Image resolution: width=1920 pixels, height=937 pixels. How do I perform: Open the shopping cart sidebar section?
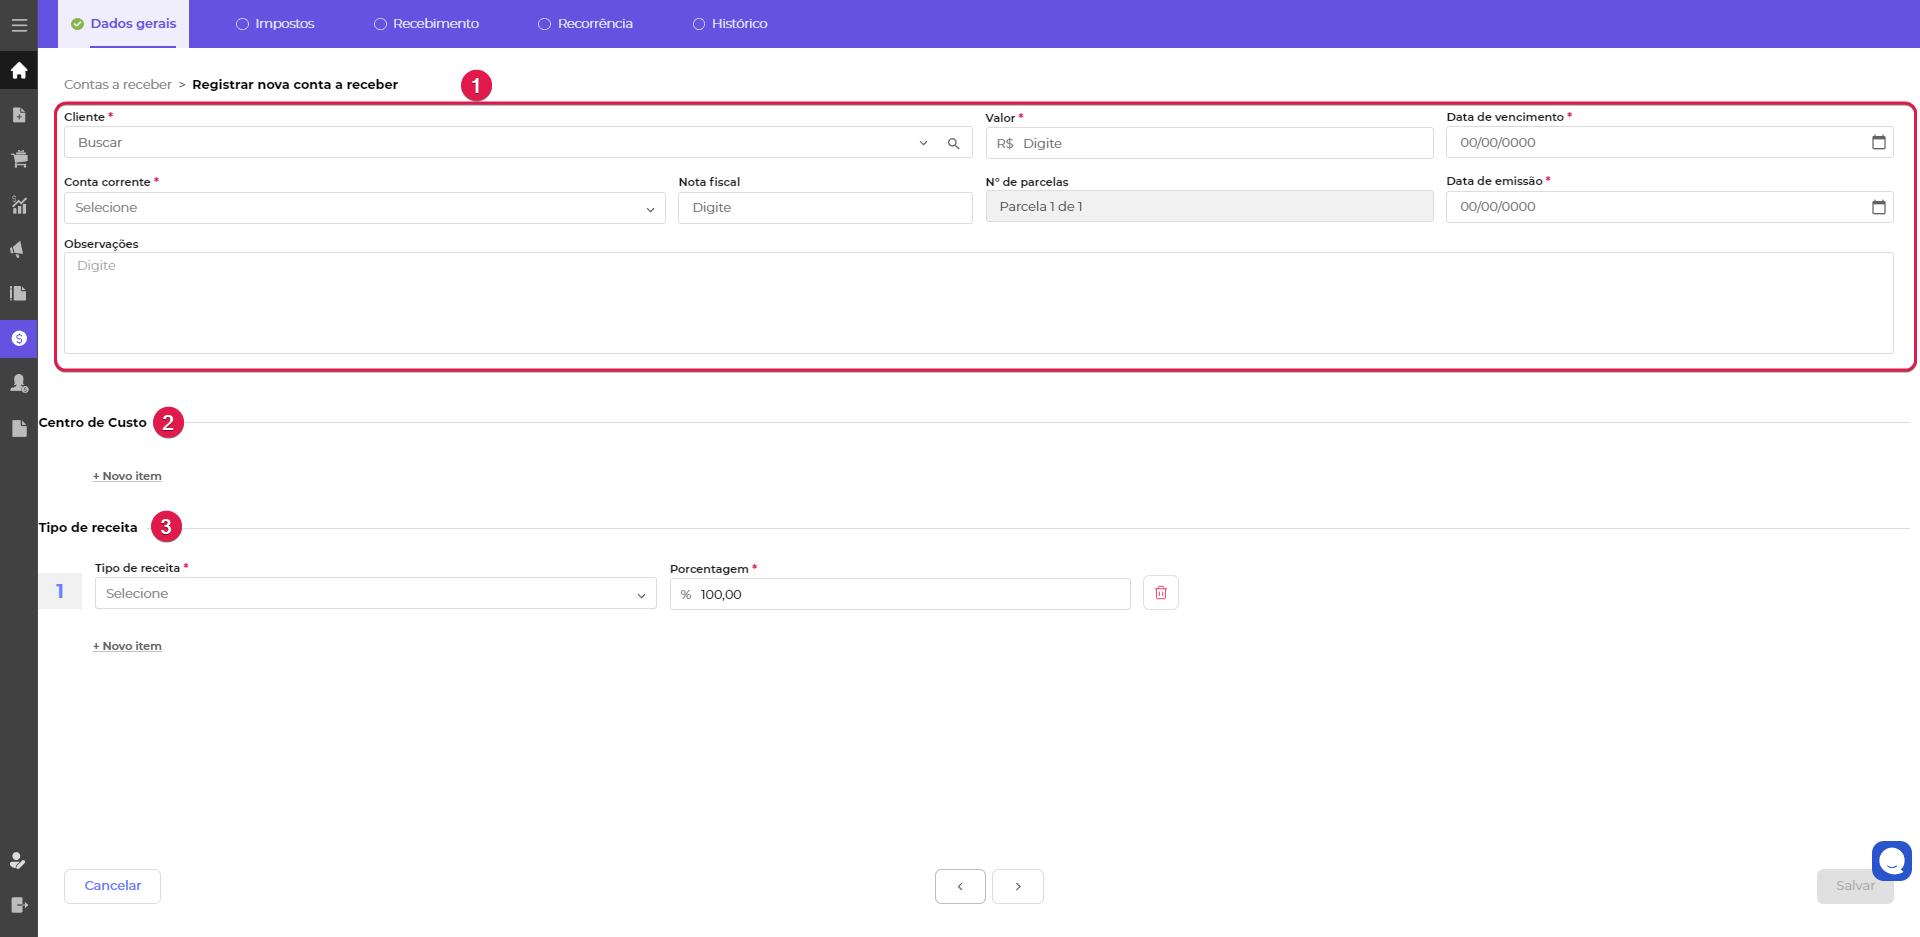pos(19,159)
